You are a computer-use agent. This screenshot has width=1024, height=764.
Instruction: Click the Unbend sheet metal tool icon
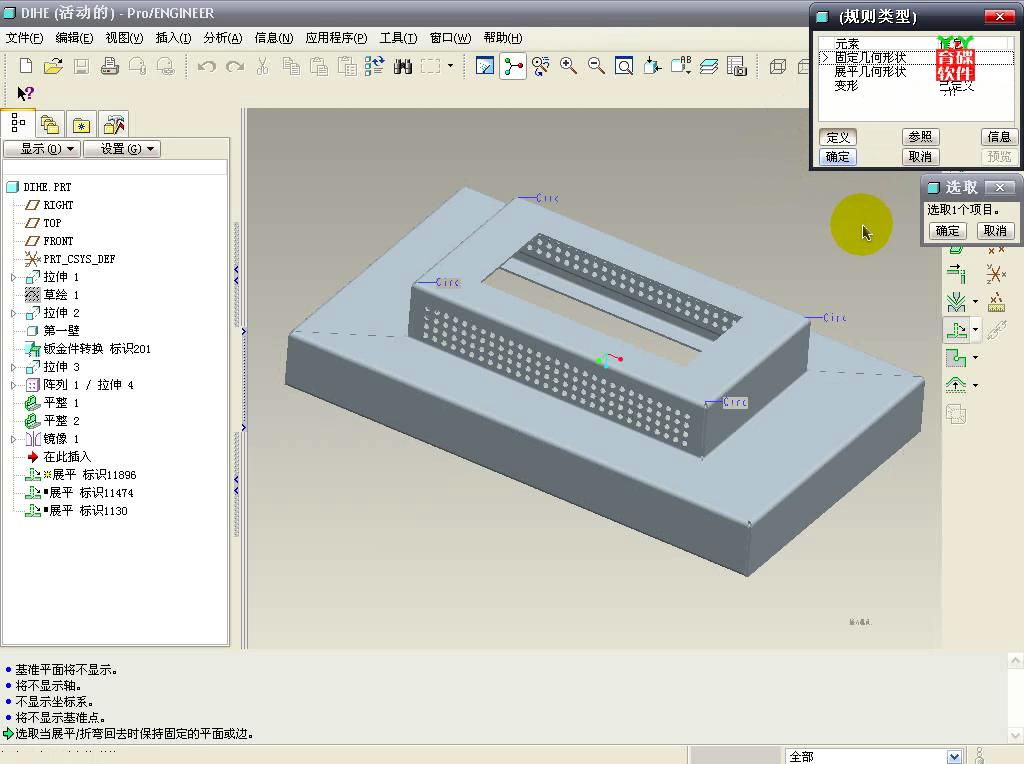956,330
